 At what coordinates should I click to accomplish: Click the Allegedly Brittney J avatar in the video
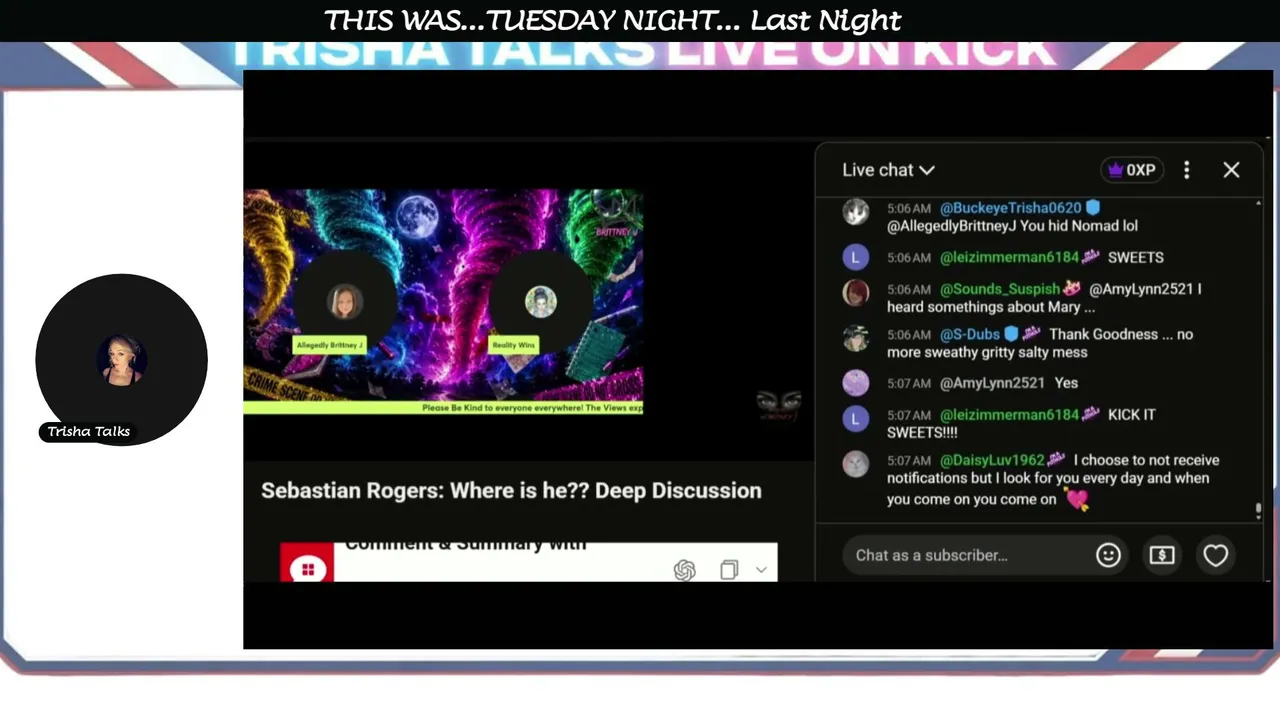[x=345, y=301]
